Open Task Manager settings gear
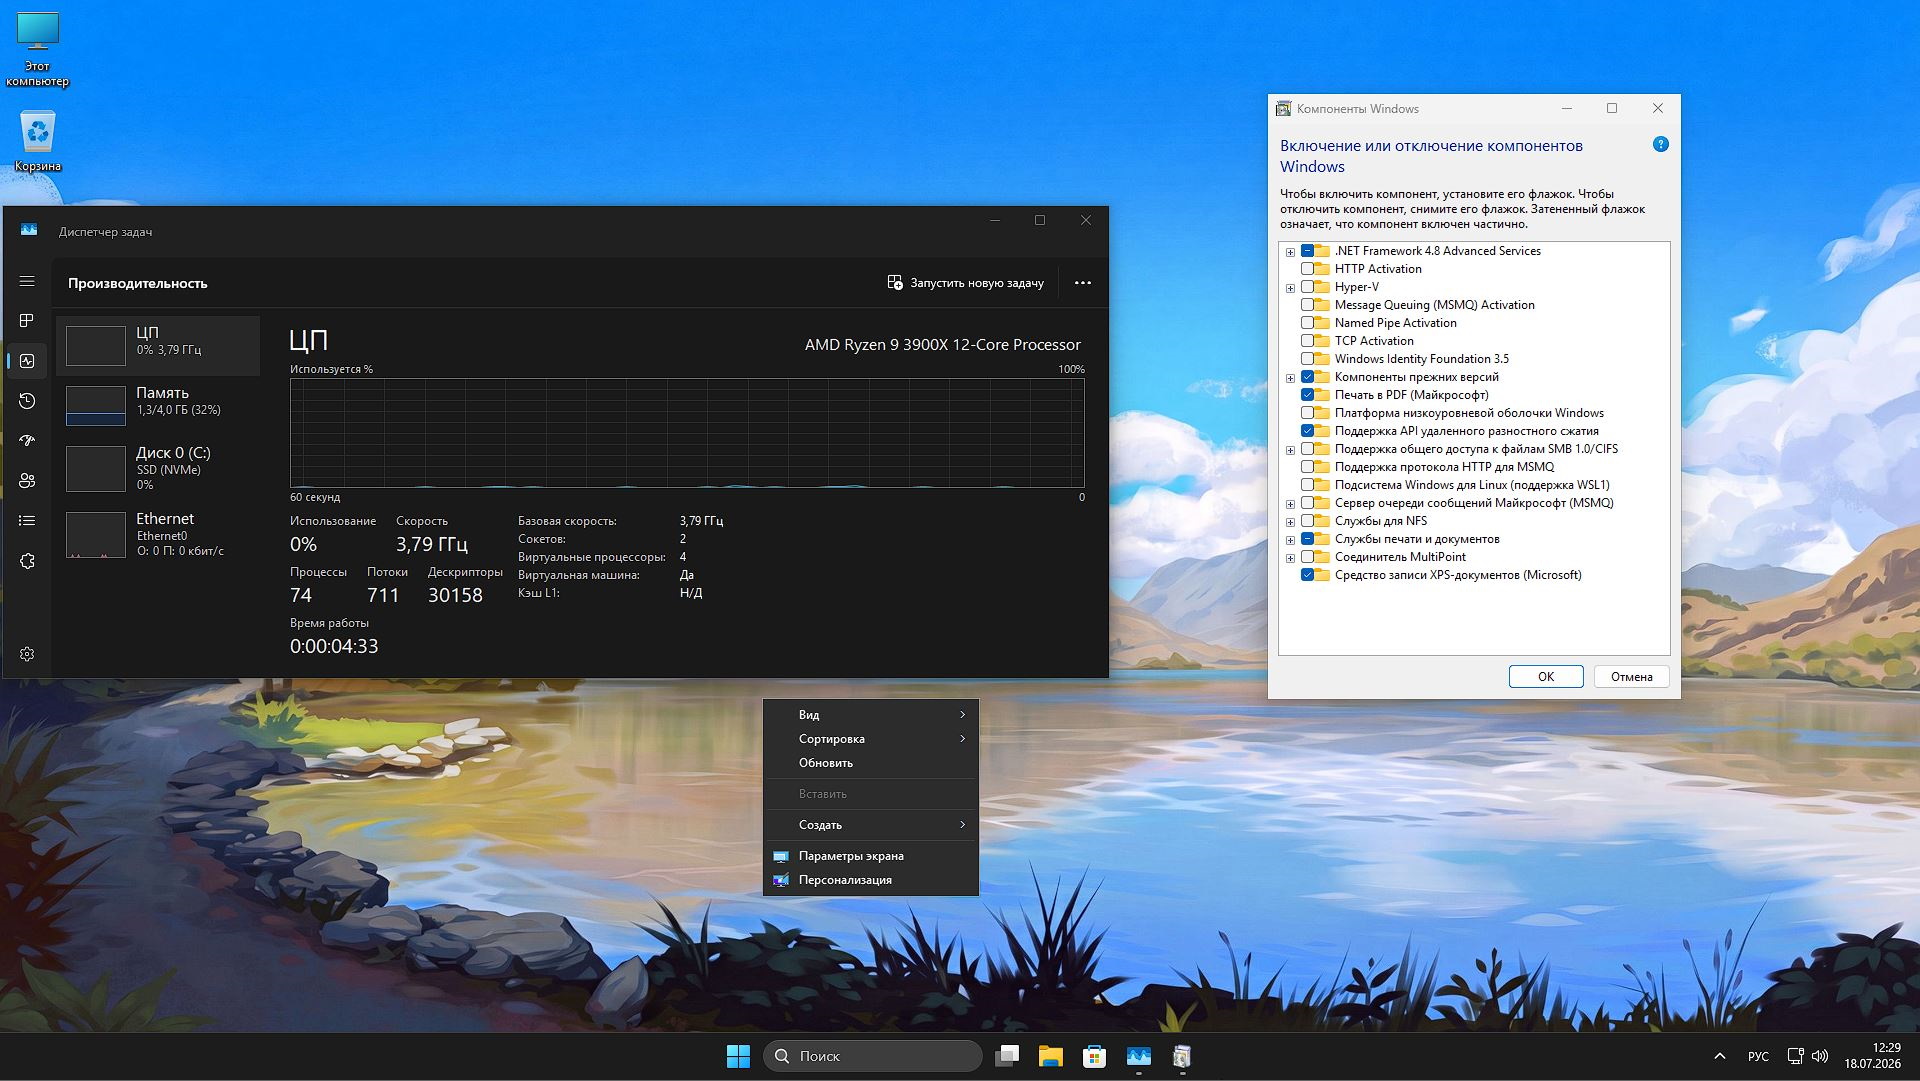 27,654
